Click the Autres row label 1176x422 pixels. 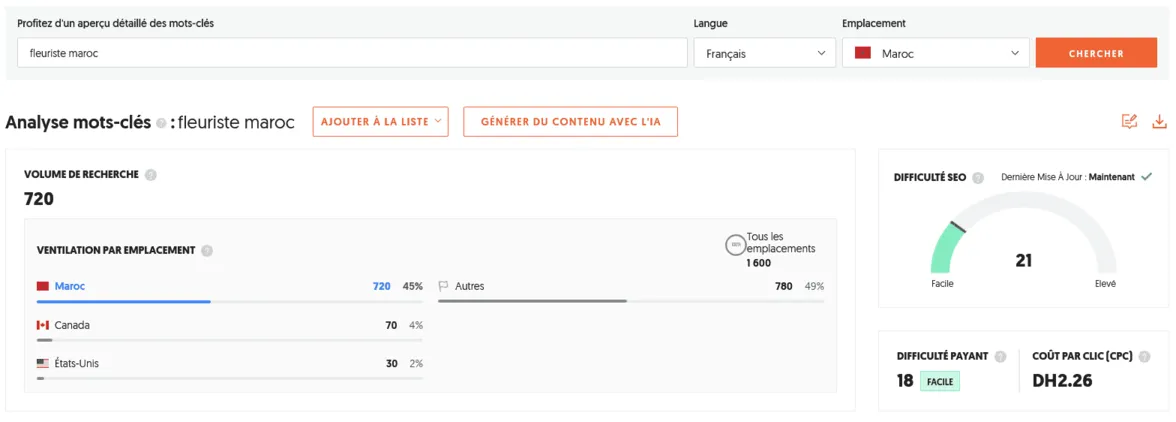tap(470, 286)
